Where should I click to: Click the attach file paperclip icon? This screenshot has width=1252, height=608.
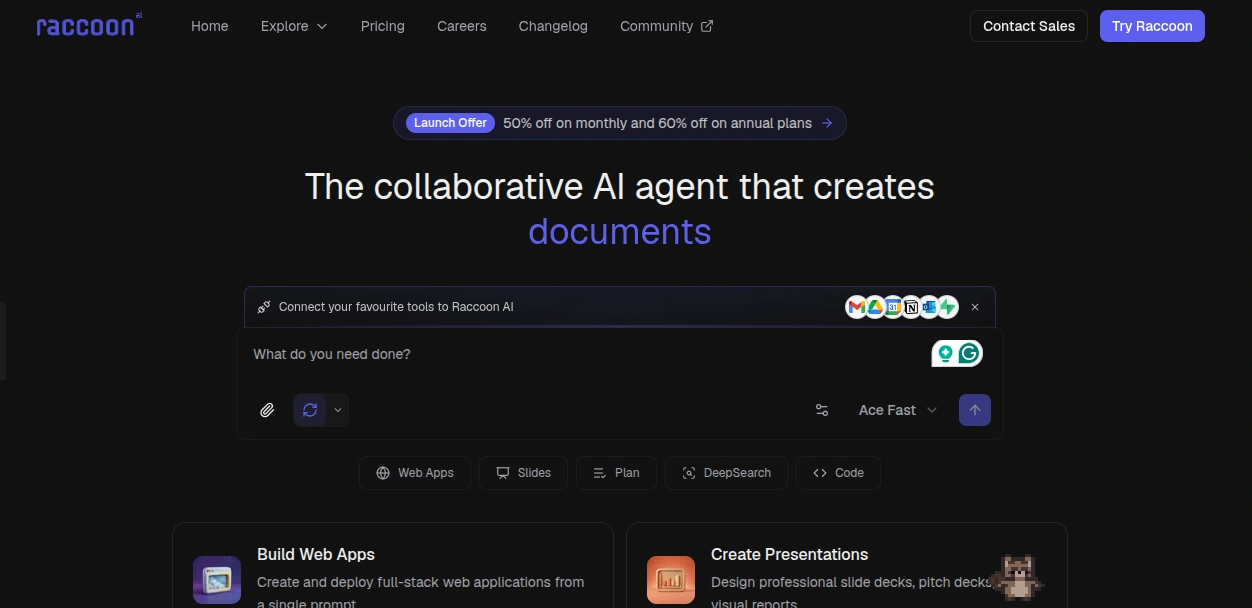[x=267, y=410]
